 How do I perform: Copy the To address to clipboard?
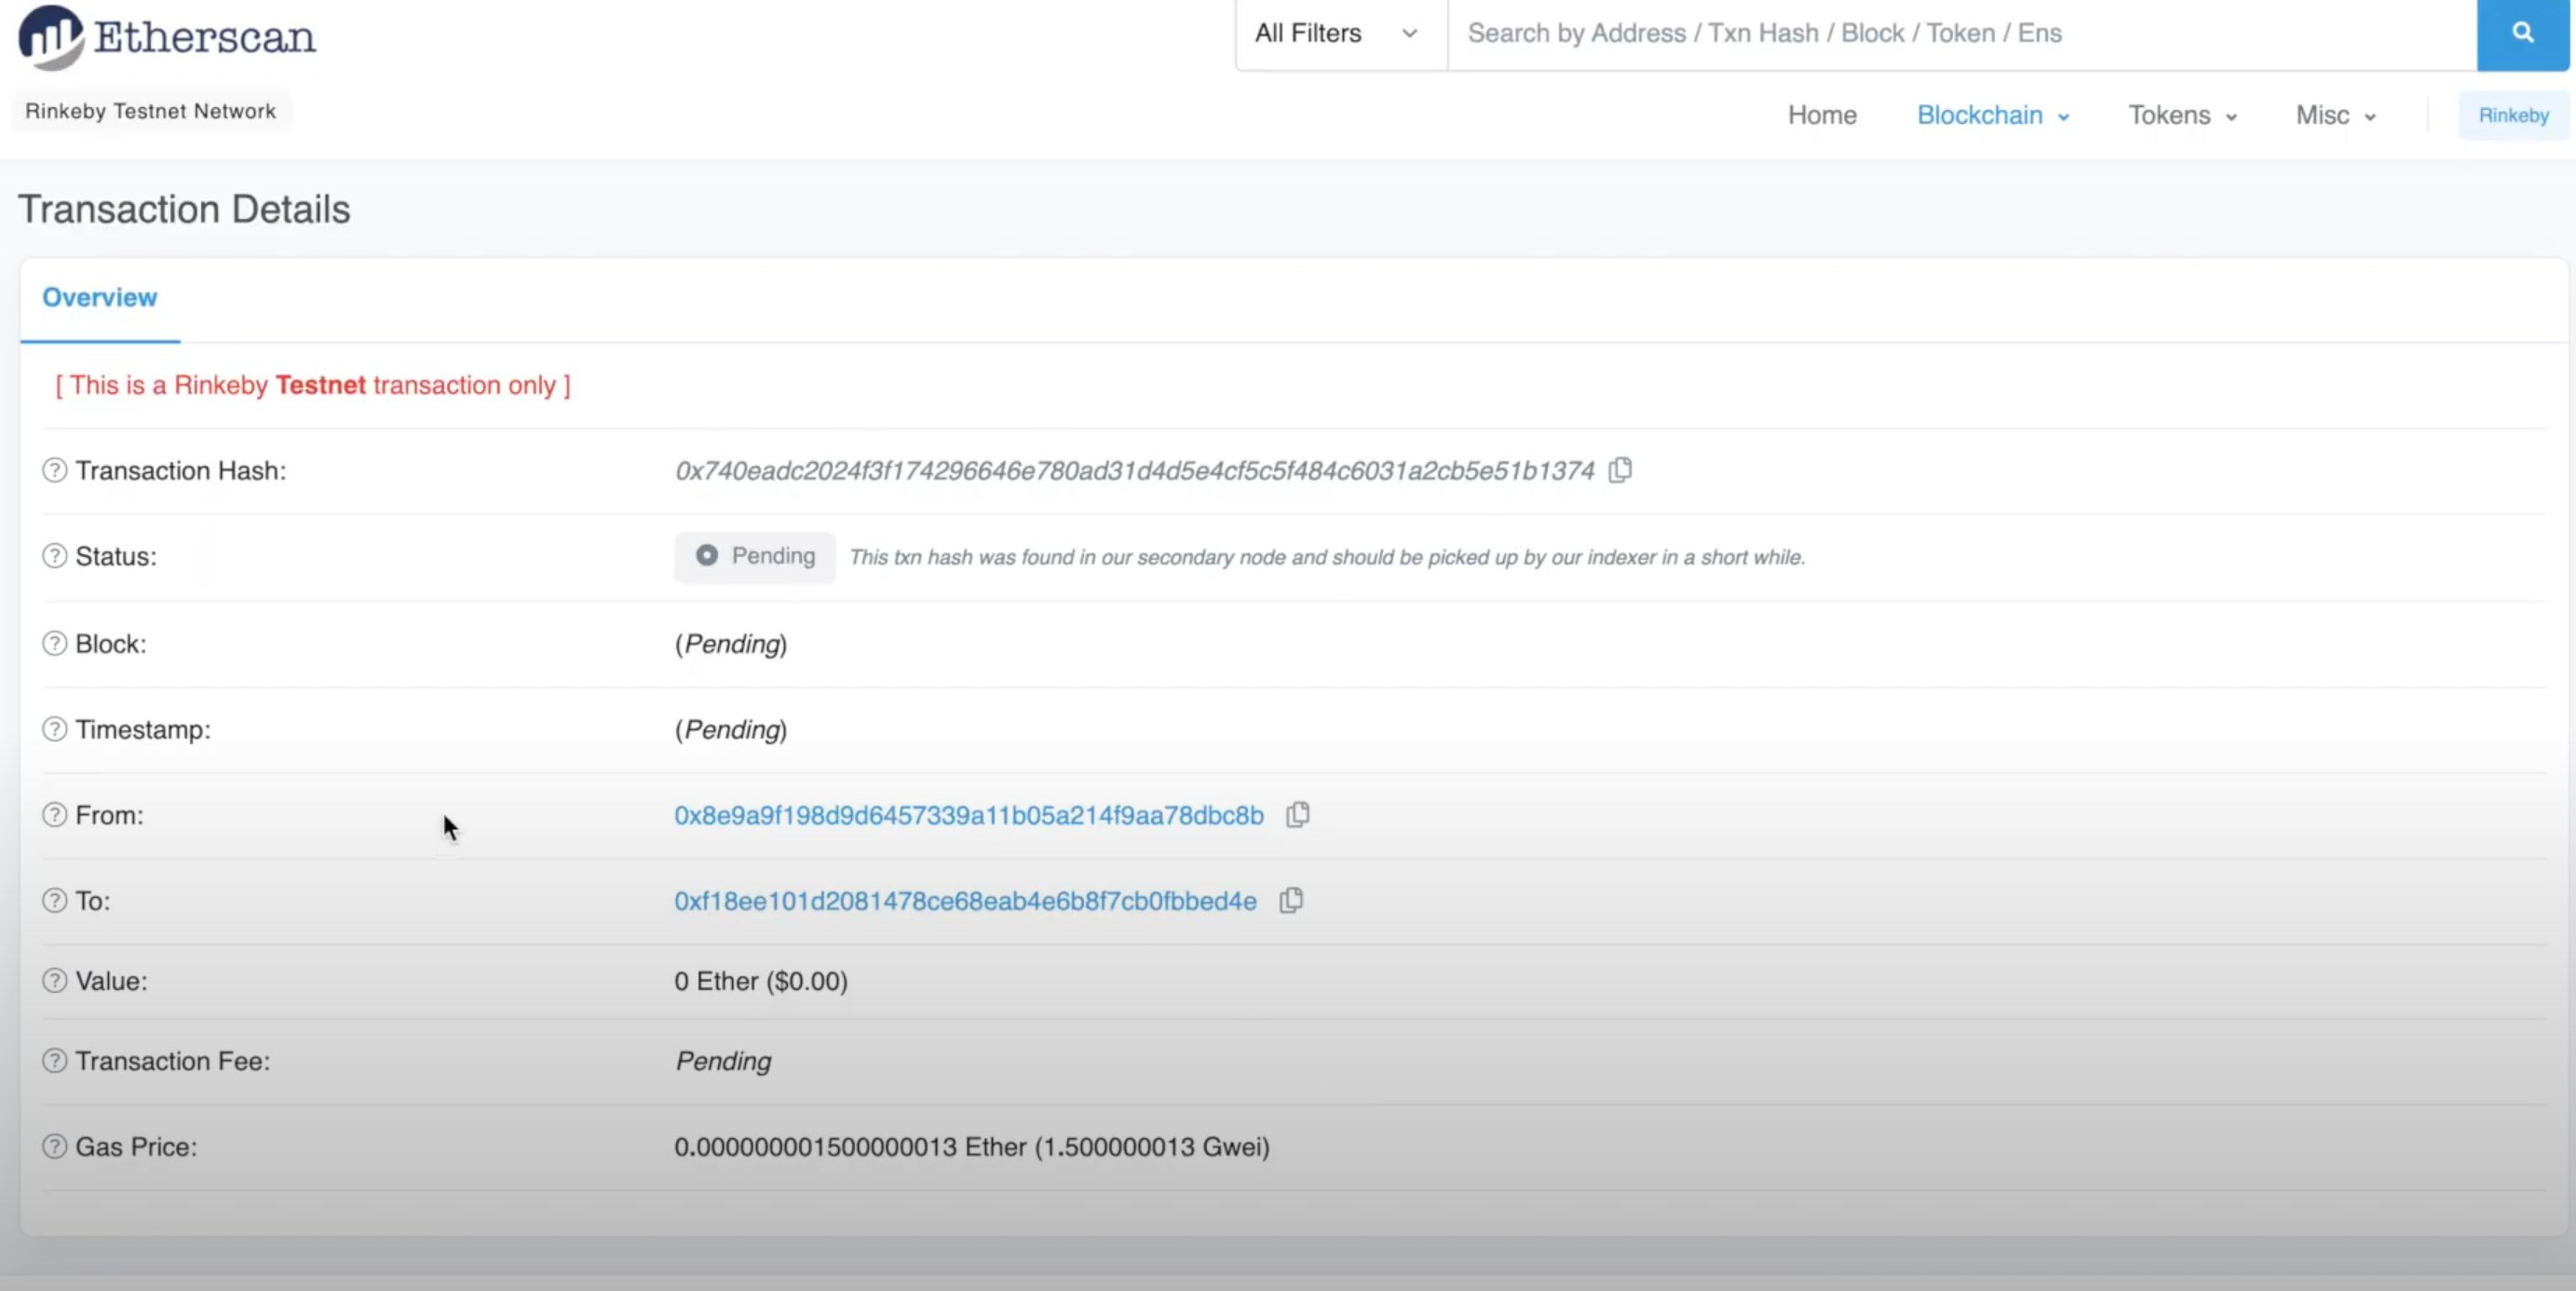[x=1291, y=901]
